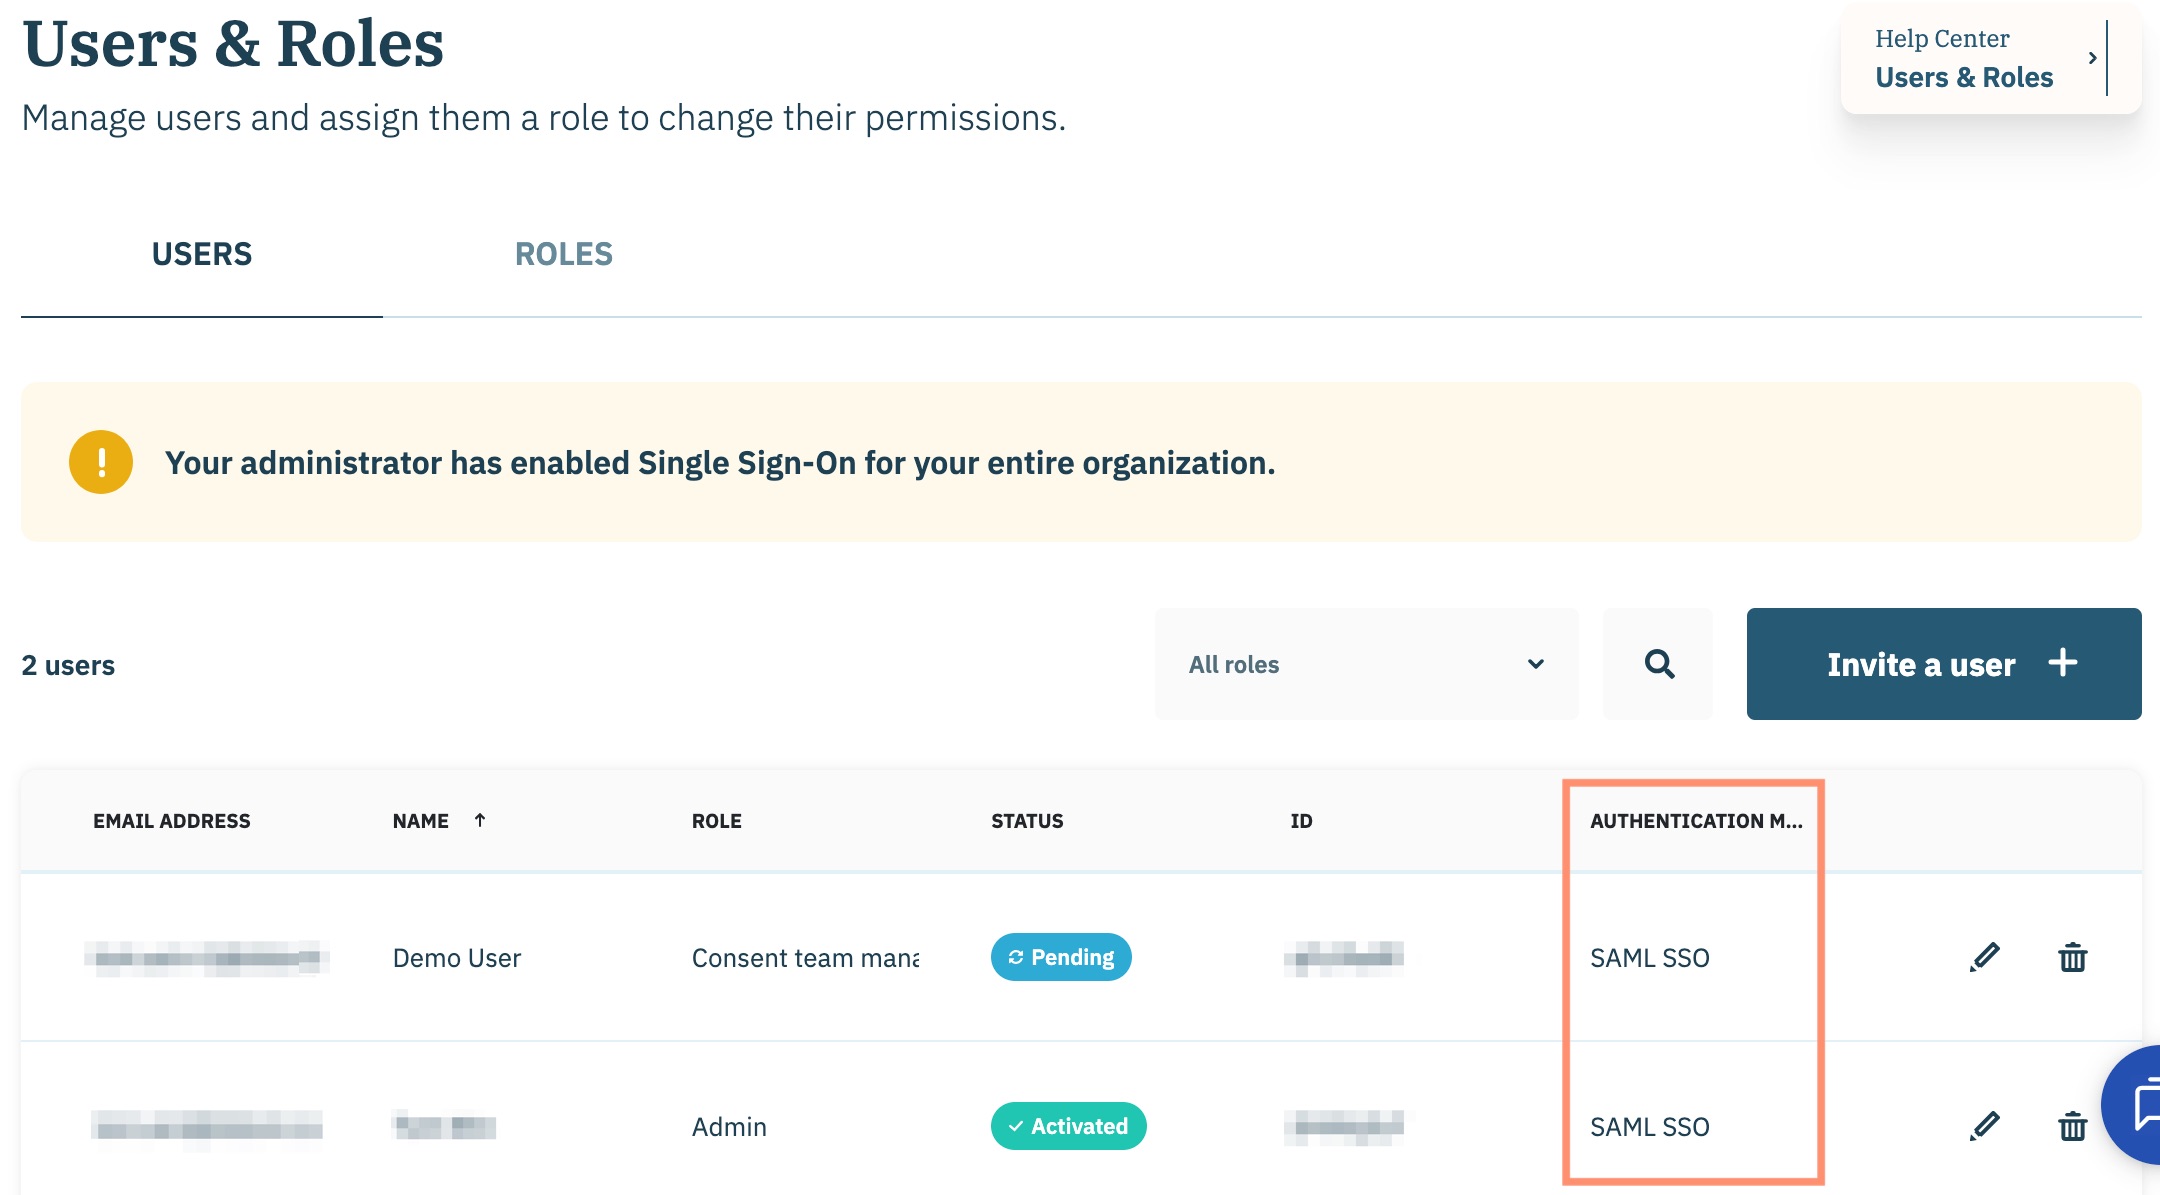Image resolution: width=2160 pixels, height=1195 pixels.
Task: Click trash icon for Admin user
Action: [x=2072, y=1126]
